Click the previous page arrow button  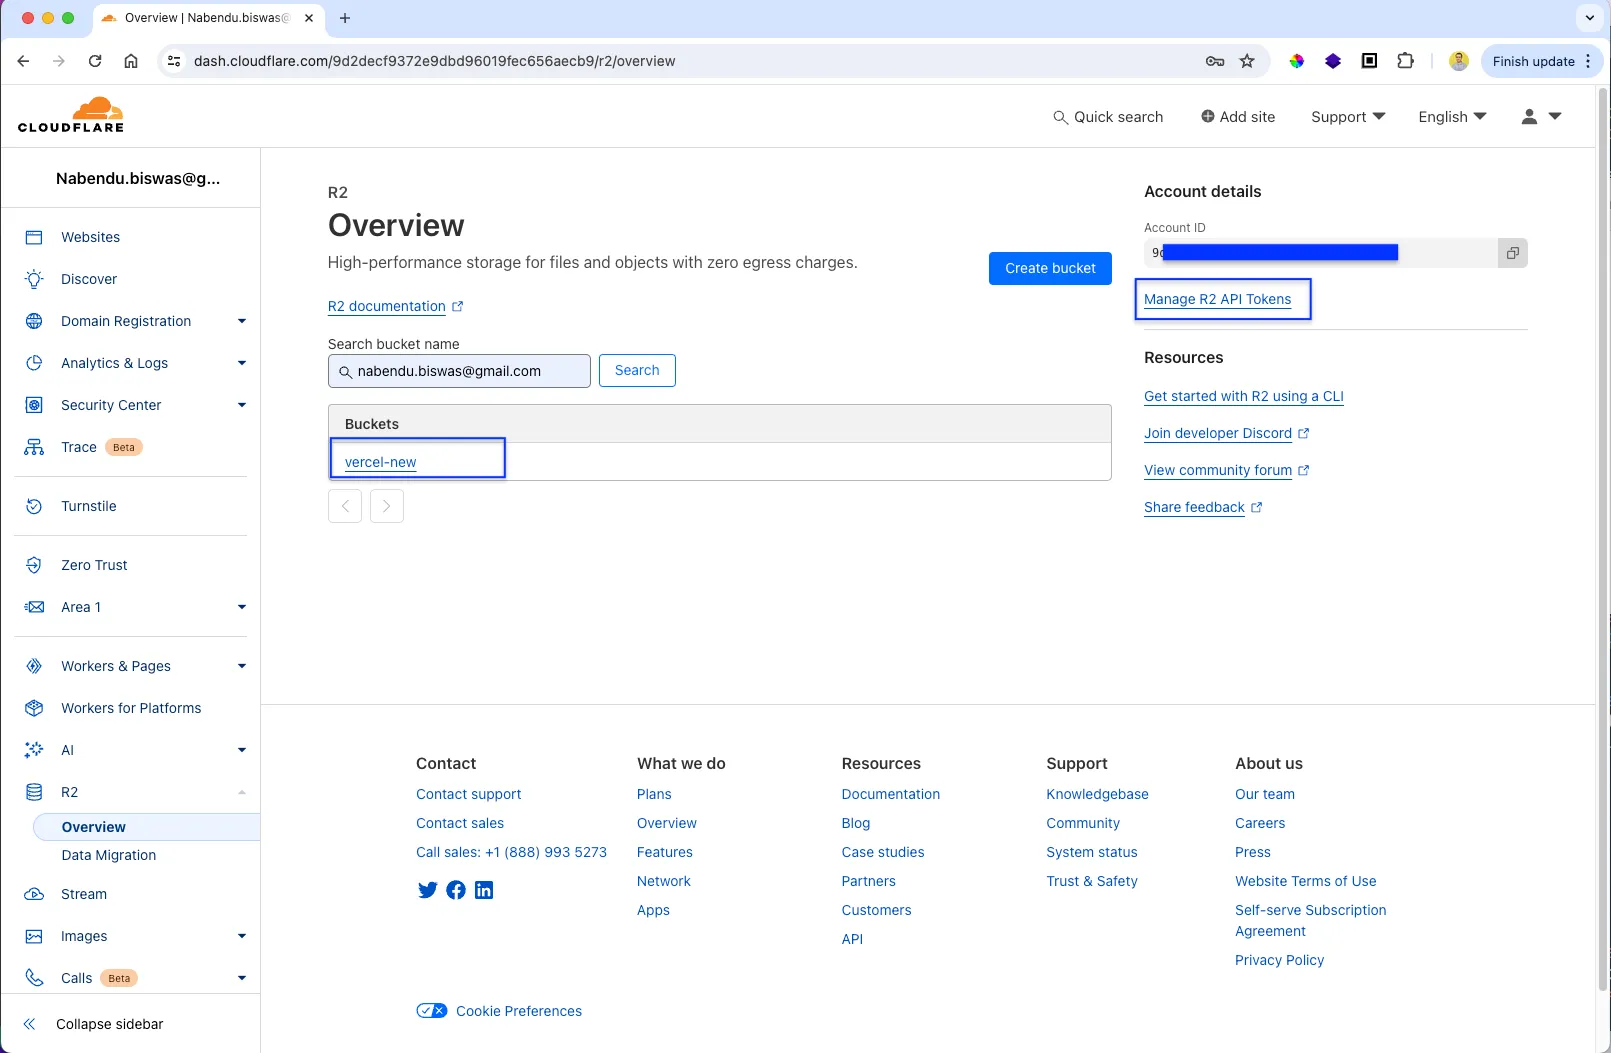(345, 506)
